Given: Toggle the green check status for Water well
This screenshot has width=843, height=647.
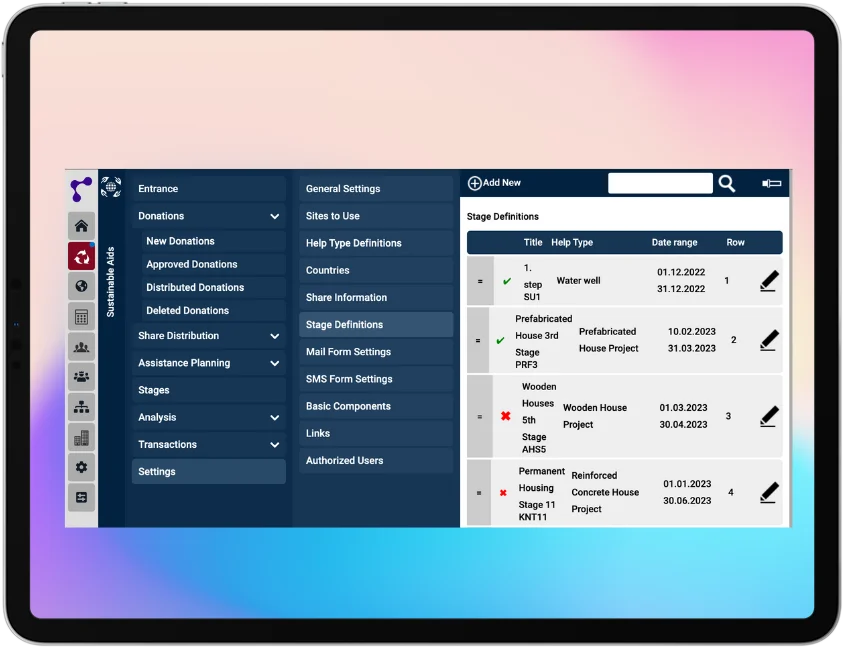Looking at the screenshot, I should (506, 282).
